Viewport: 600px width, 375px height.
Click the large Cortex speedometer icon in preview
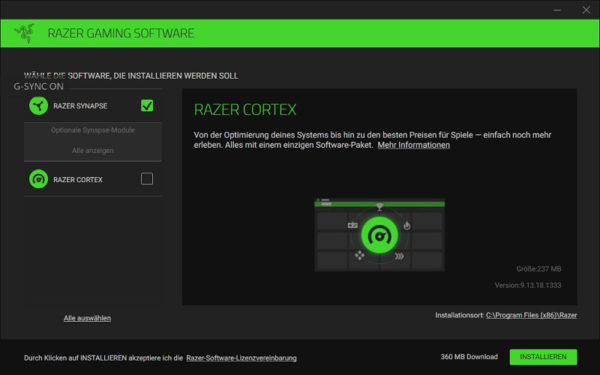[379, 235]
